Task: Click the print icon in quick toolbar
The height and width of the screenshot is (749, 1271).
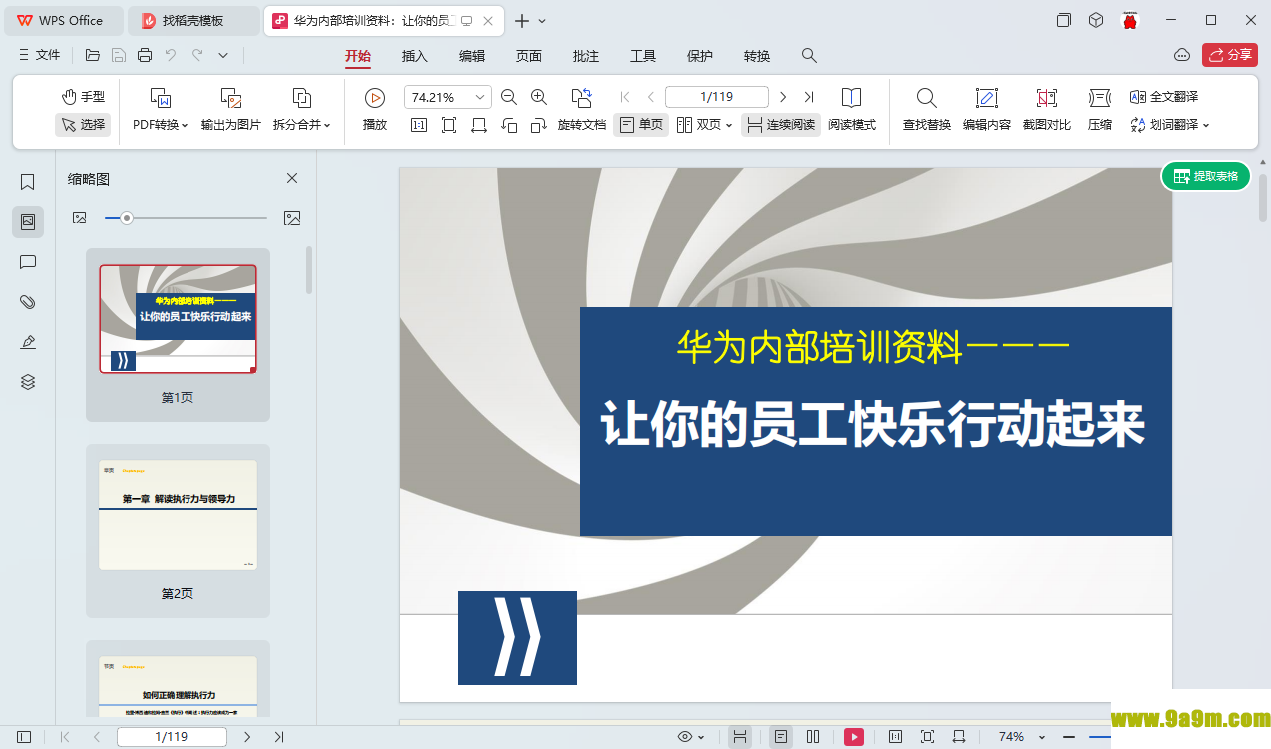Action: [x=145, y=55]
